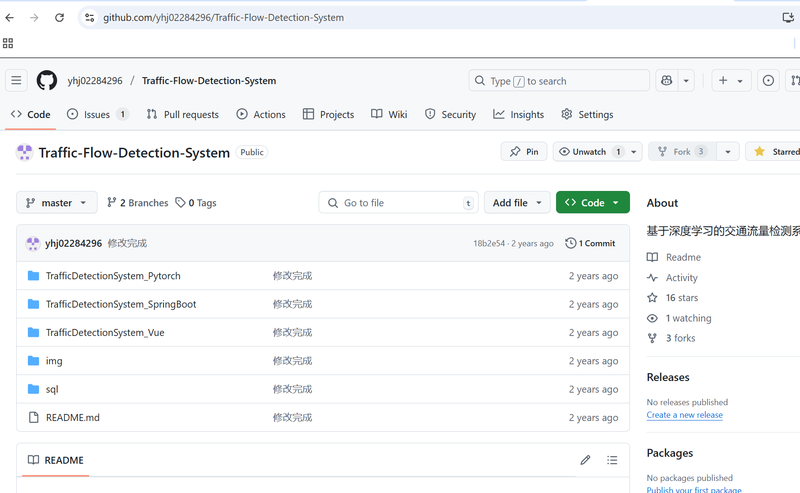Fork the repository

click(683, 152)
